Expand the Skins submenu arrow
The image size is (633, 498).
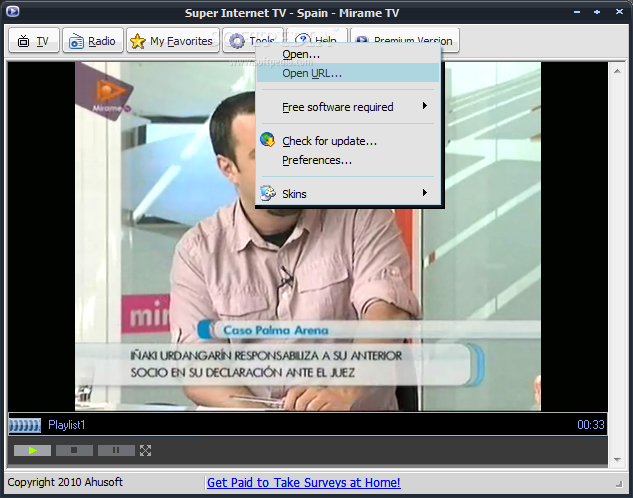coord(425,193)
